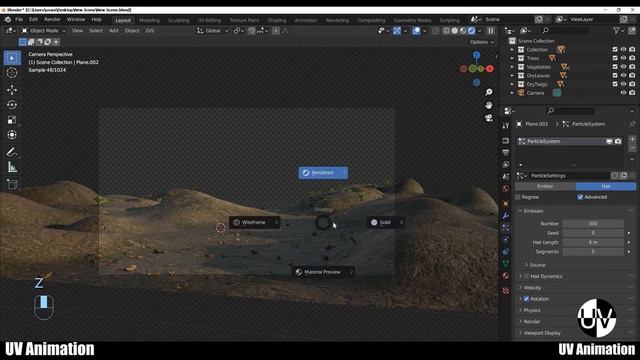
Task: Toggle Regrow checkbox
Action: pyautogui.click(x=518, y=197)
